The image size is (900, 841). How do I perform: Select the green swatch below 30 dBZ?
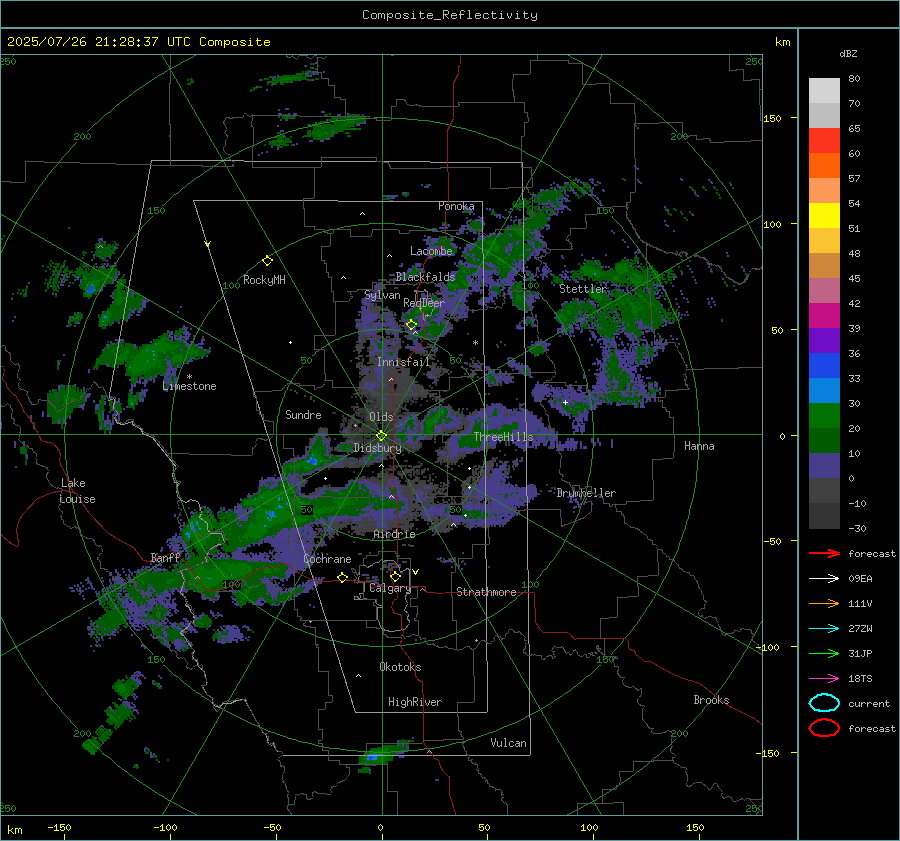pyautogui.click(x=824, y=416)
